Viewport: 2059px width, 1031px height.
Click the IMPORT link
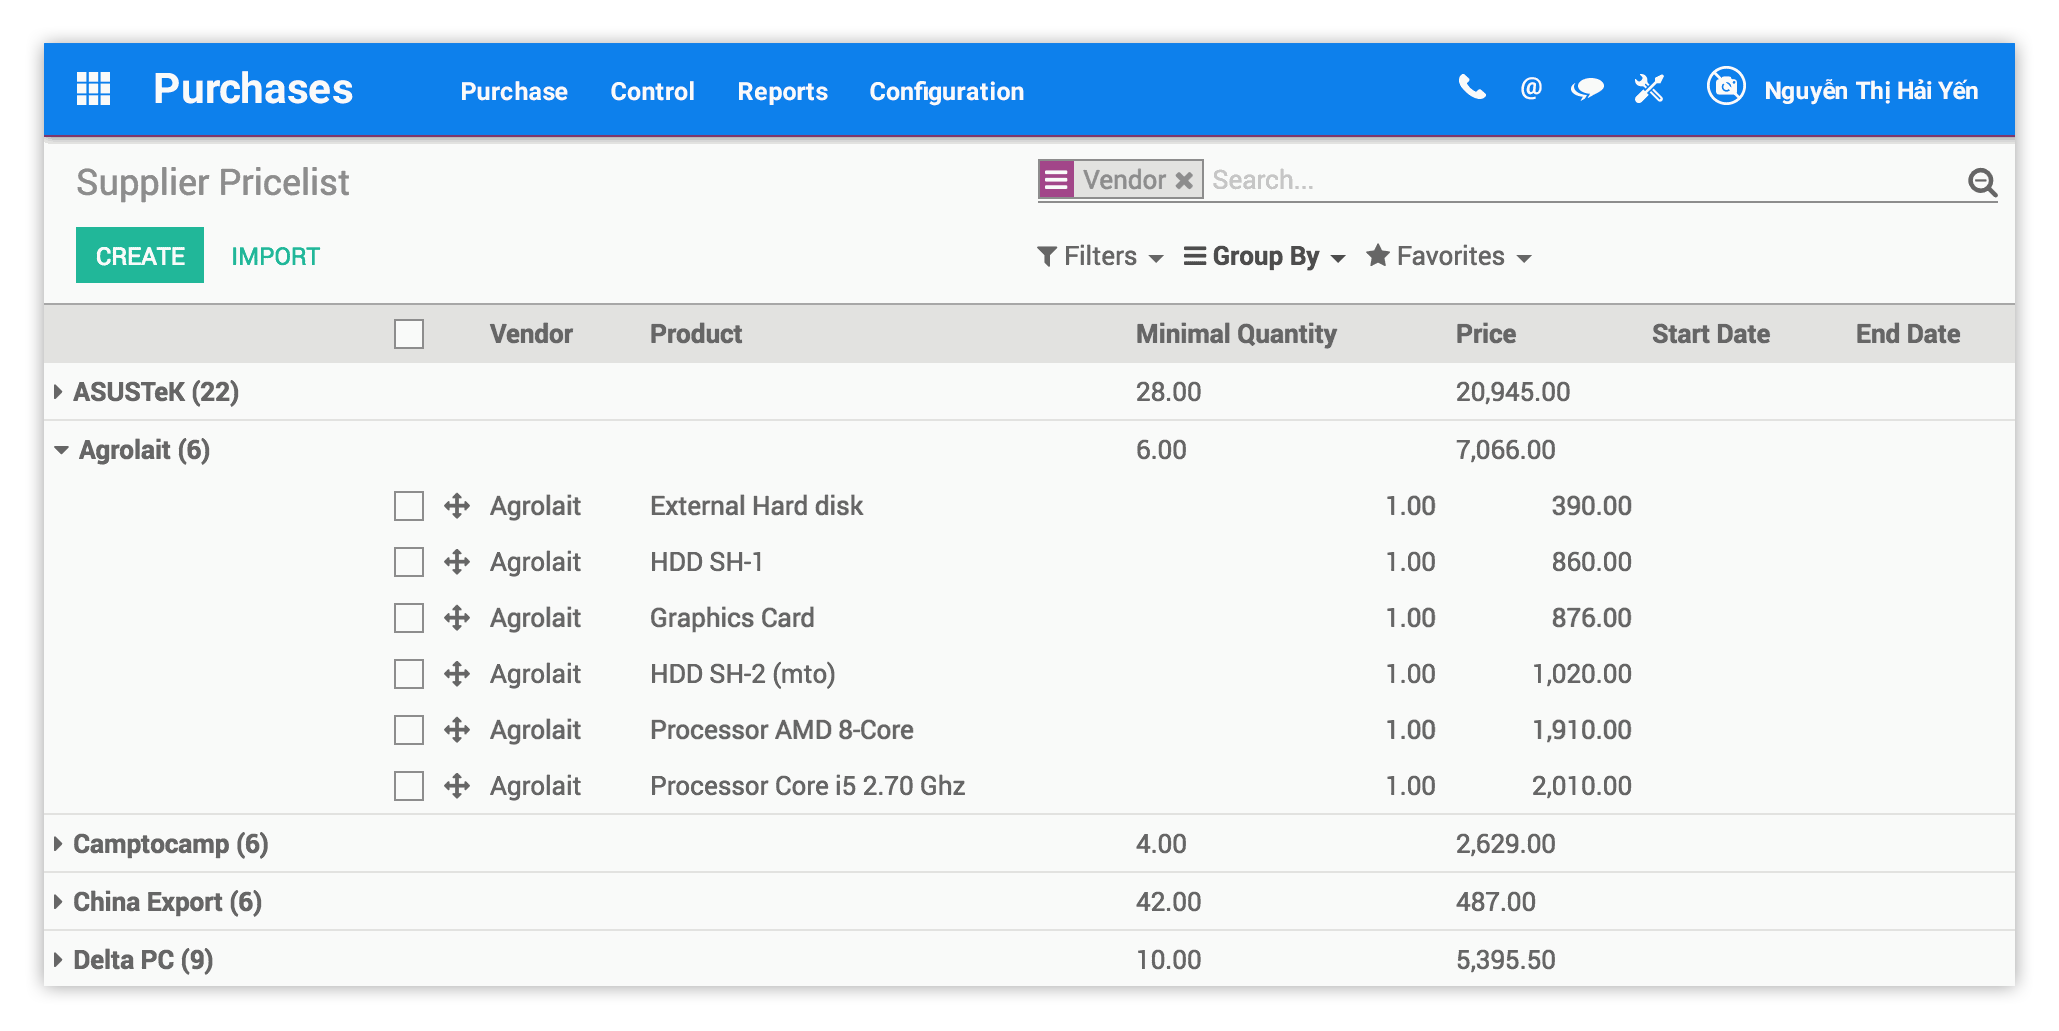(275, 255)
